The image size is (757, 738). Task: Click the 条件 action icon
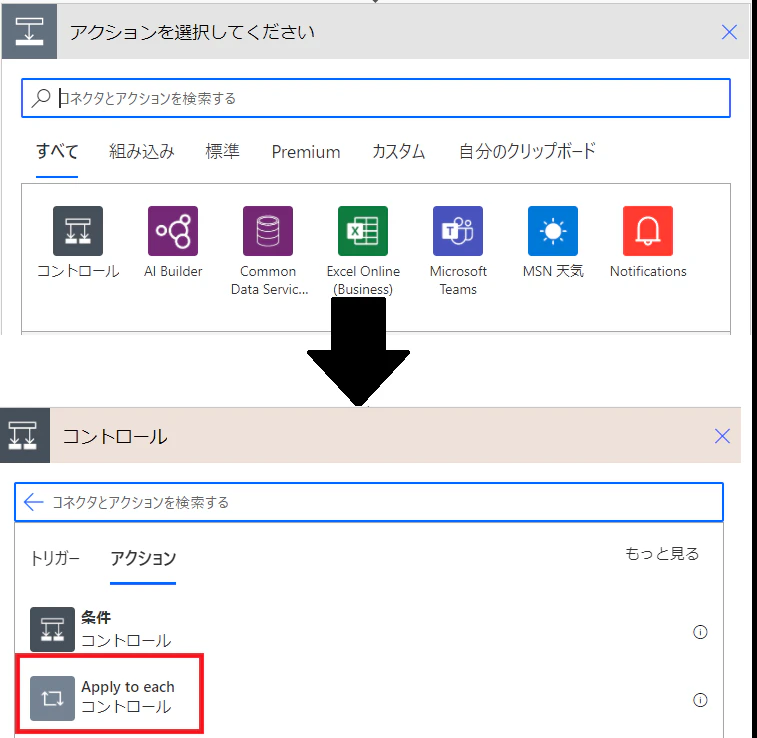tap(52, 629)
